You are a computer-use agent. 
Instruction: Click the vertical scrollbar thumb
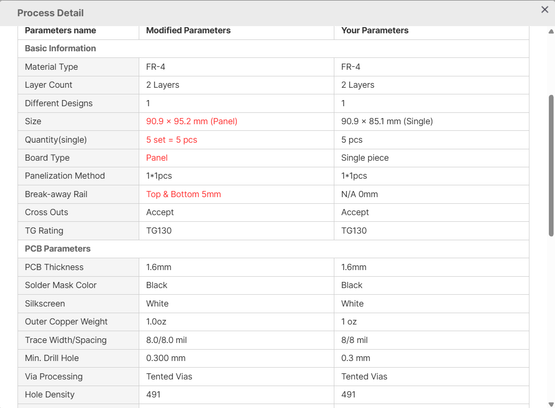click(551, 165)
